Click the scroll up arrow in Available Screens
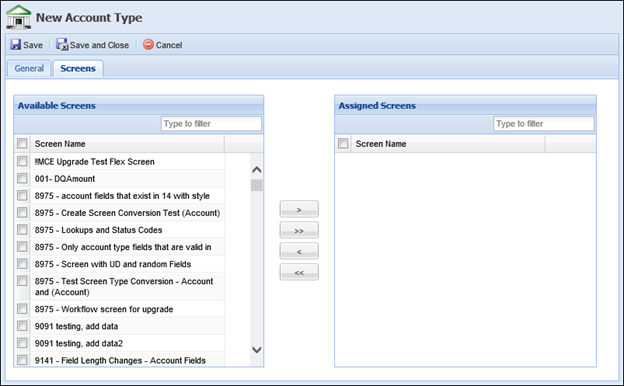 (257, 170)
